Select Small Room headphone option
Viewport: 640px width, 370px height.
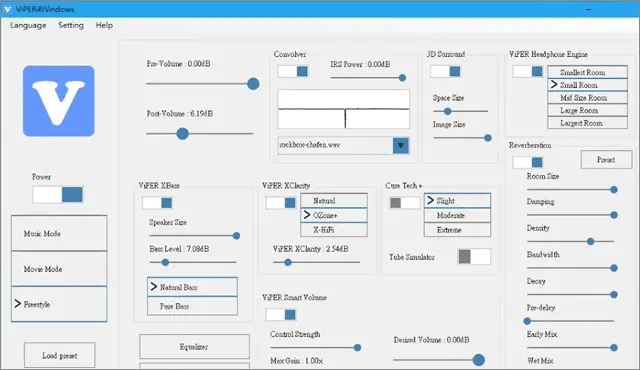pos(587,85)
